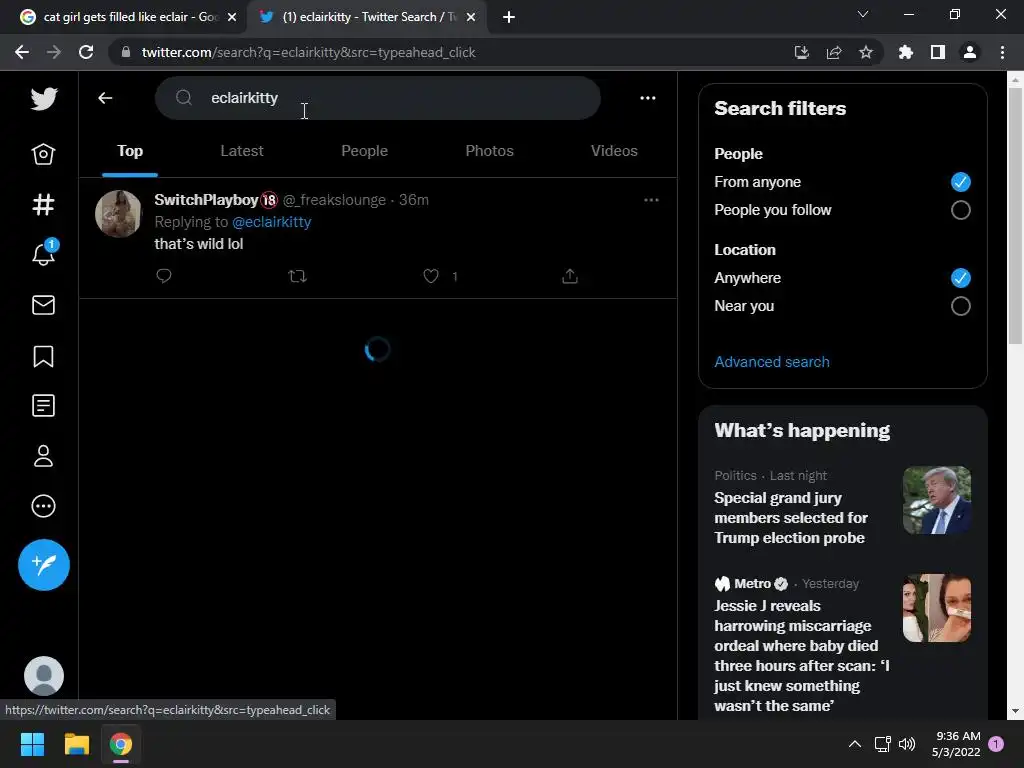Switch to the People tab
The width and height of the screenshot is (1024, 768).
coord(364,151)
